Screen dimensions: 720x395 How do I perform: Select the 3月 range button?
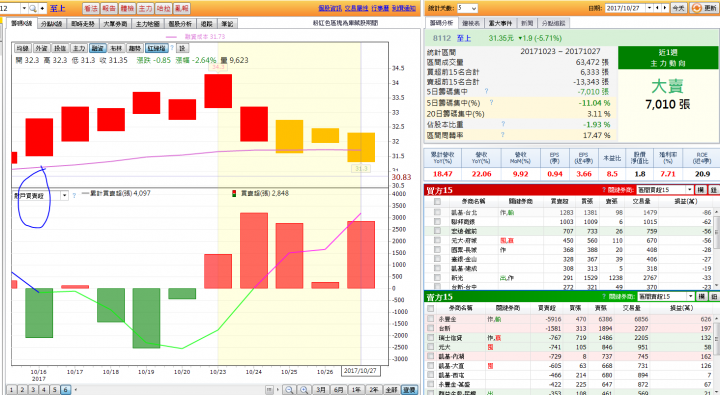click(x=321, y=390)
